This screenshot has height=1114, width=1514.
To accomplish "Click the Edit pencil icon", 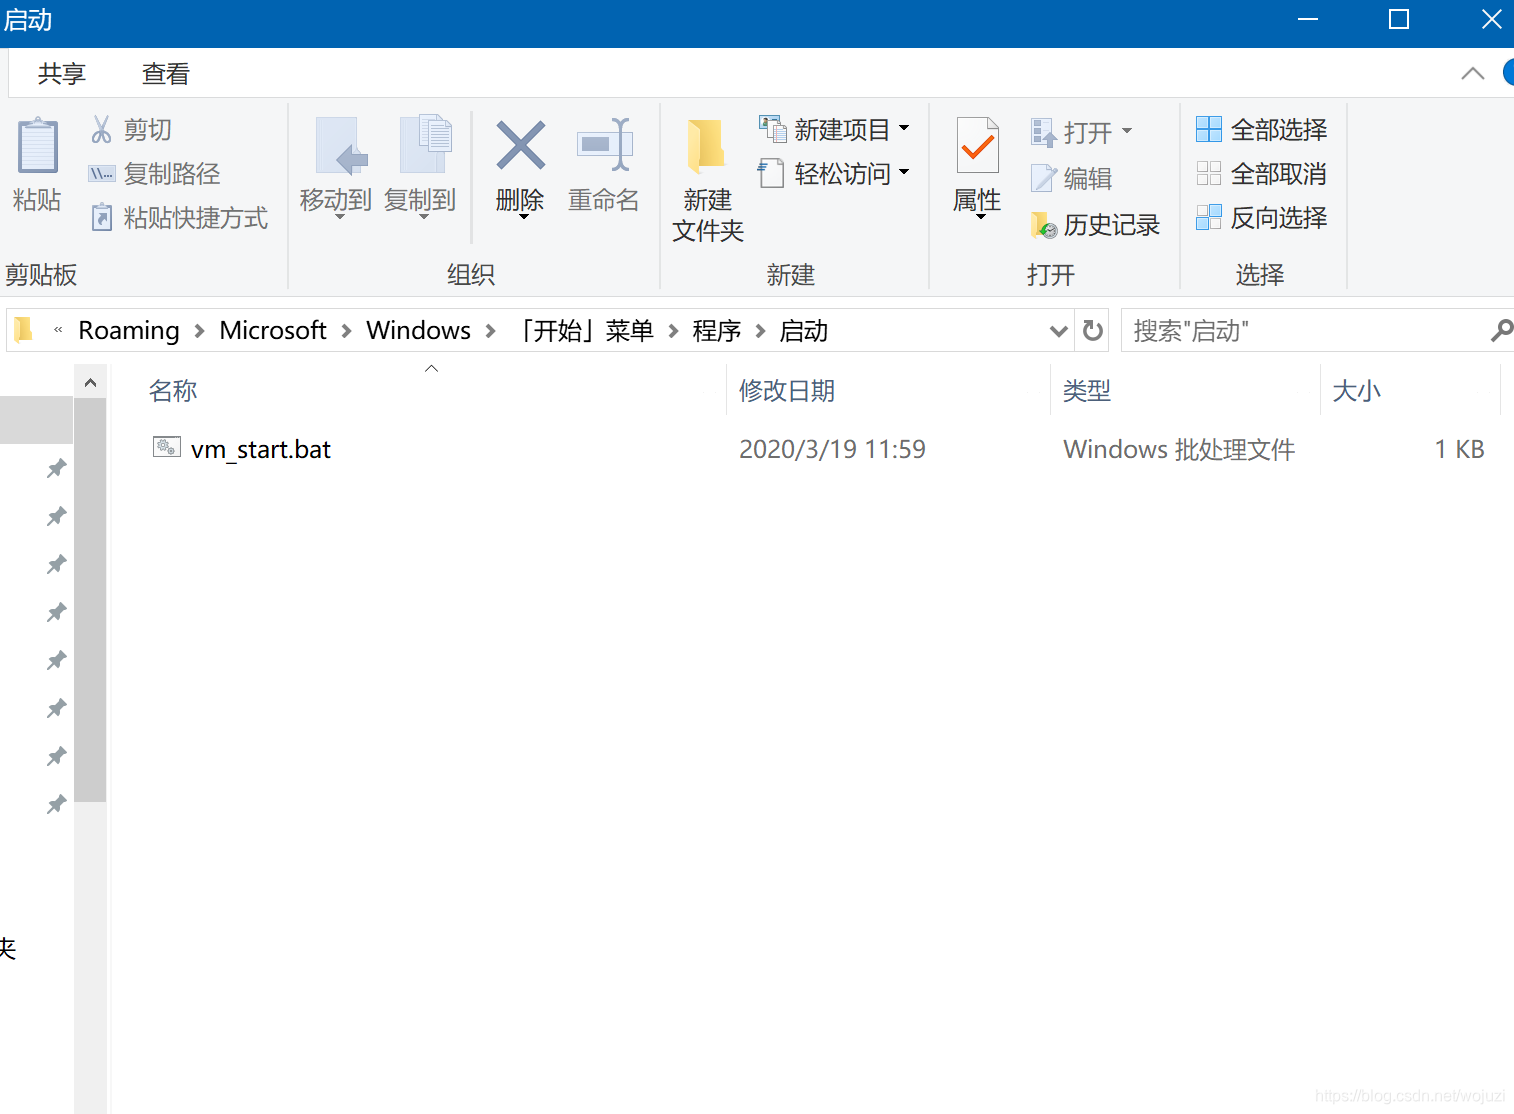I will pyautogui.click(x=1043, y=178).
